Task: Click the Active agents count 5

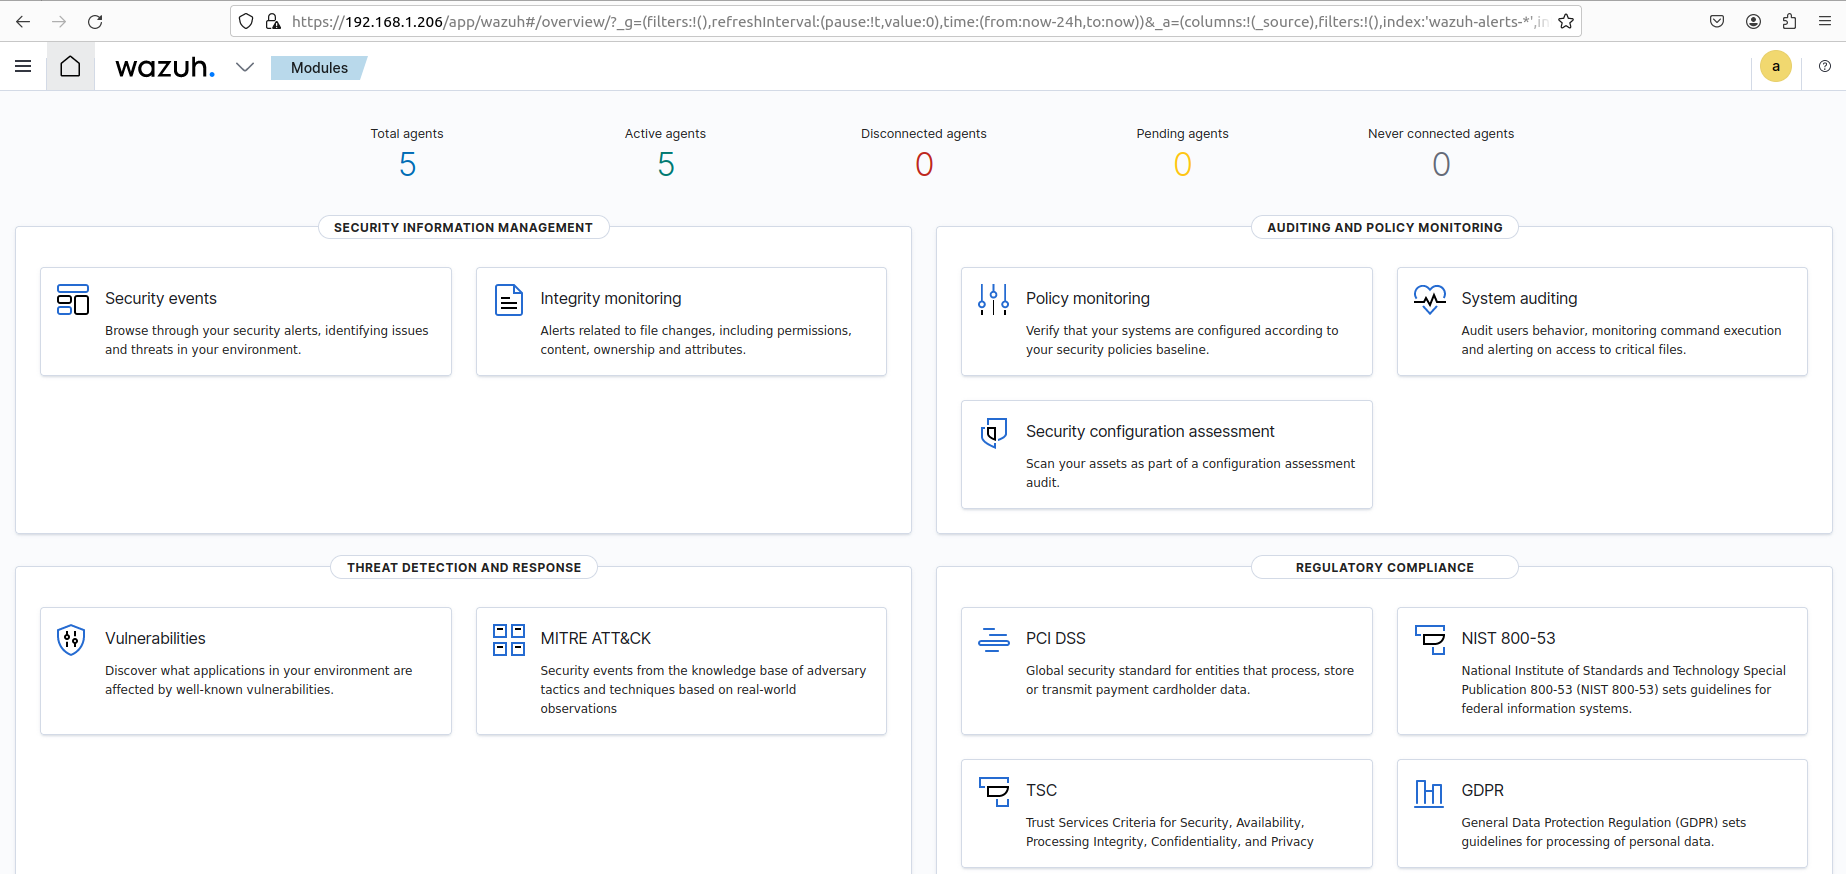Action: coord(666,164)
